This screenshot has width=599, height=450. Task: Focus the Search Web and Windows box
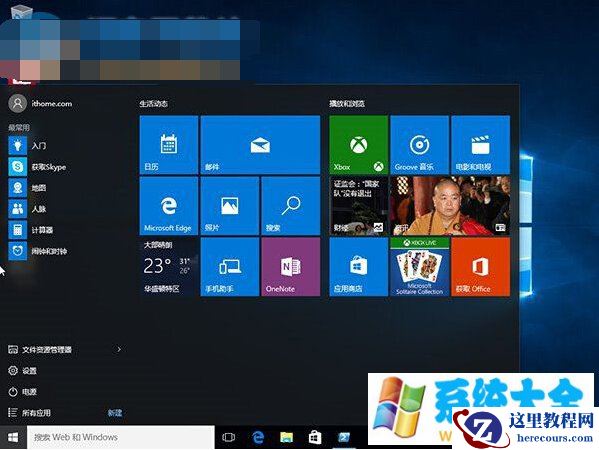coord(121,437)
